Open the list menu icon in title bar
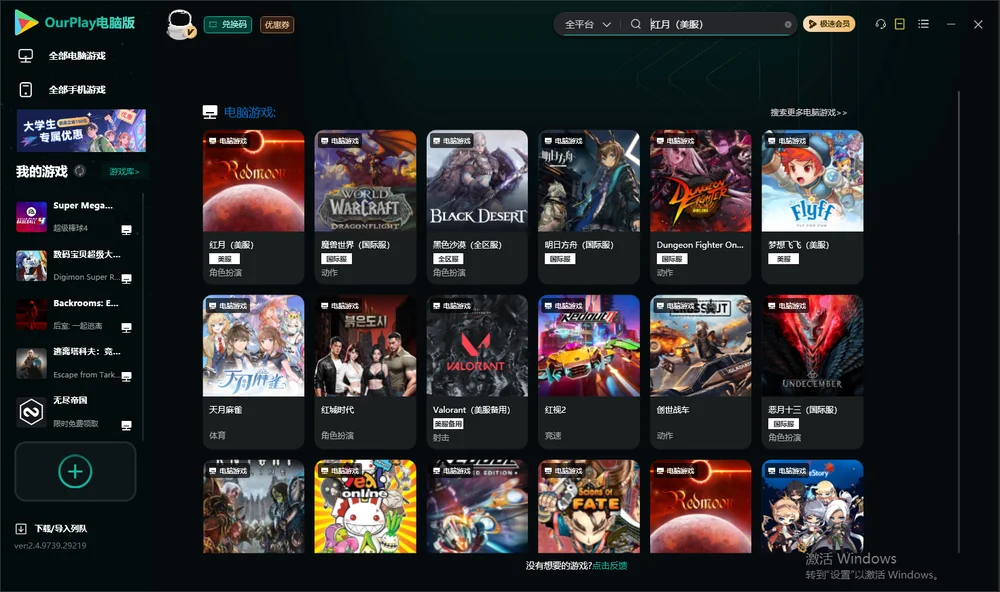 [923, 24]
